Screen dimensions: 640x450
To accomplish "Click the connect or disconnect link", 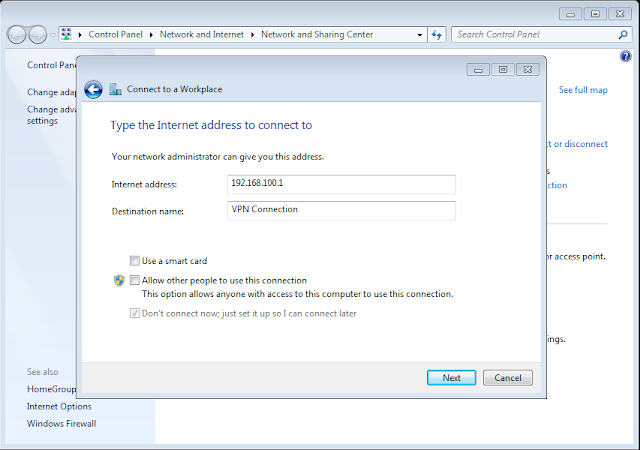I will pyautogui.click(x=577, y=144).
